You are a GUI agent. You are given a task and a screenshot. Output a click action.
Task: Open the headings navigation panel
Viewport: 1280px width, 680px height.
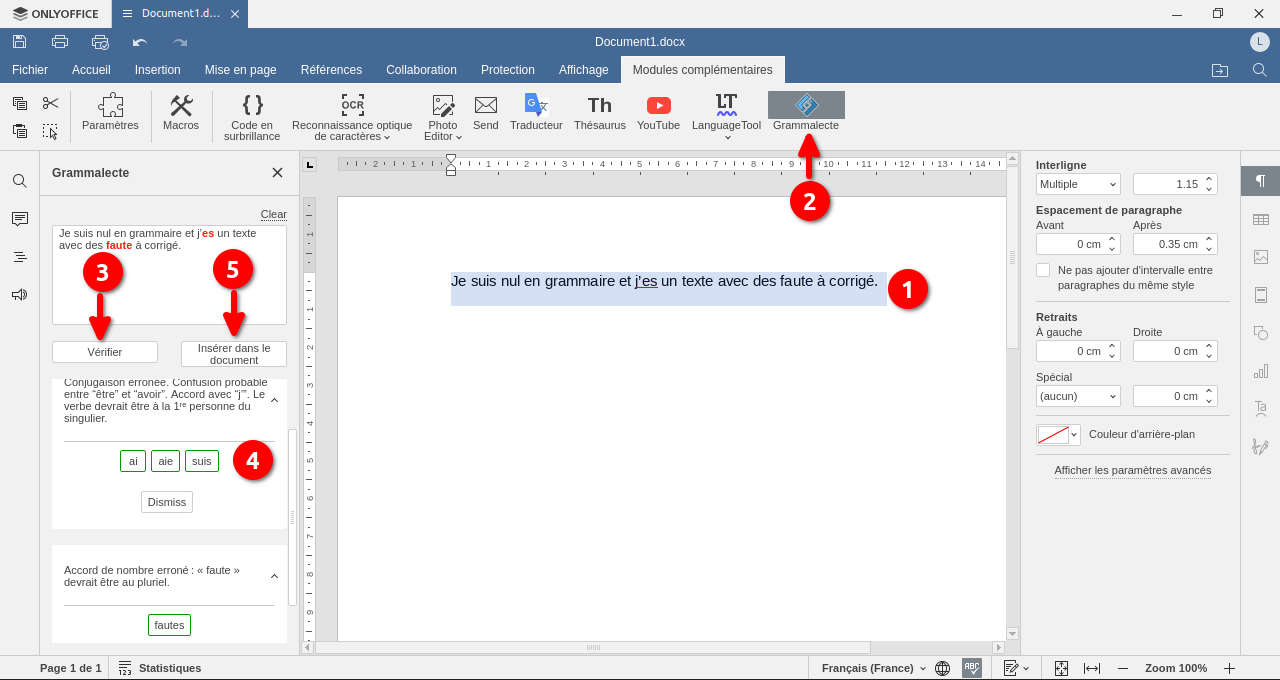coord(20,257)
